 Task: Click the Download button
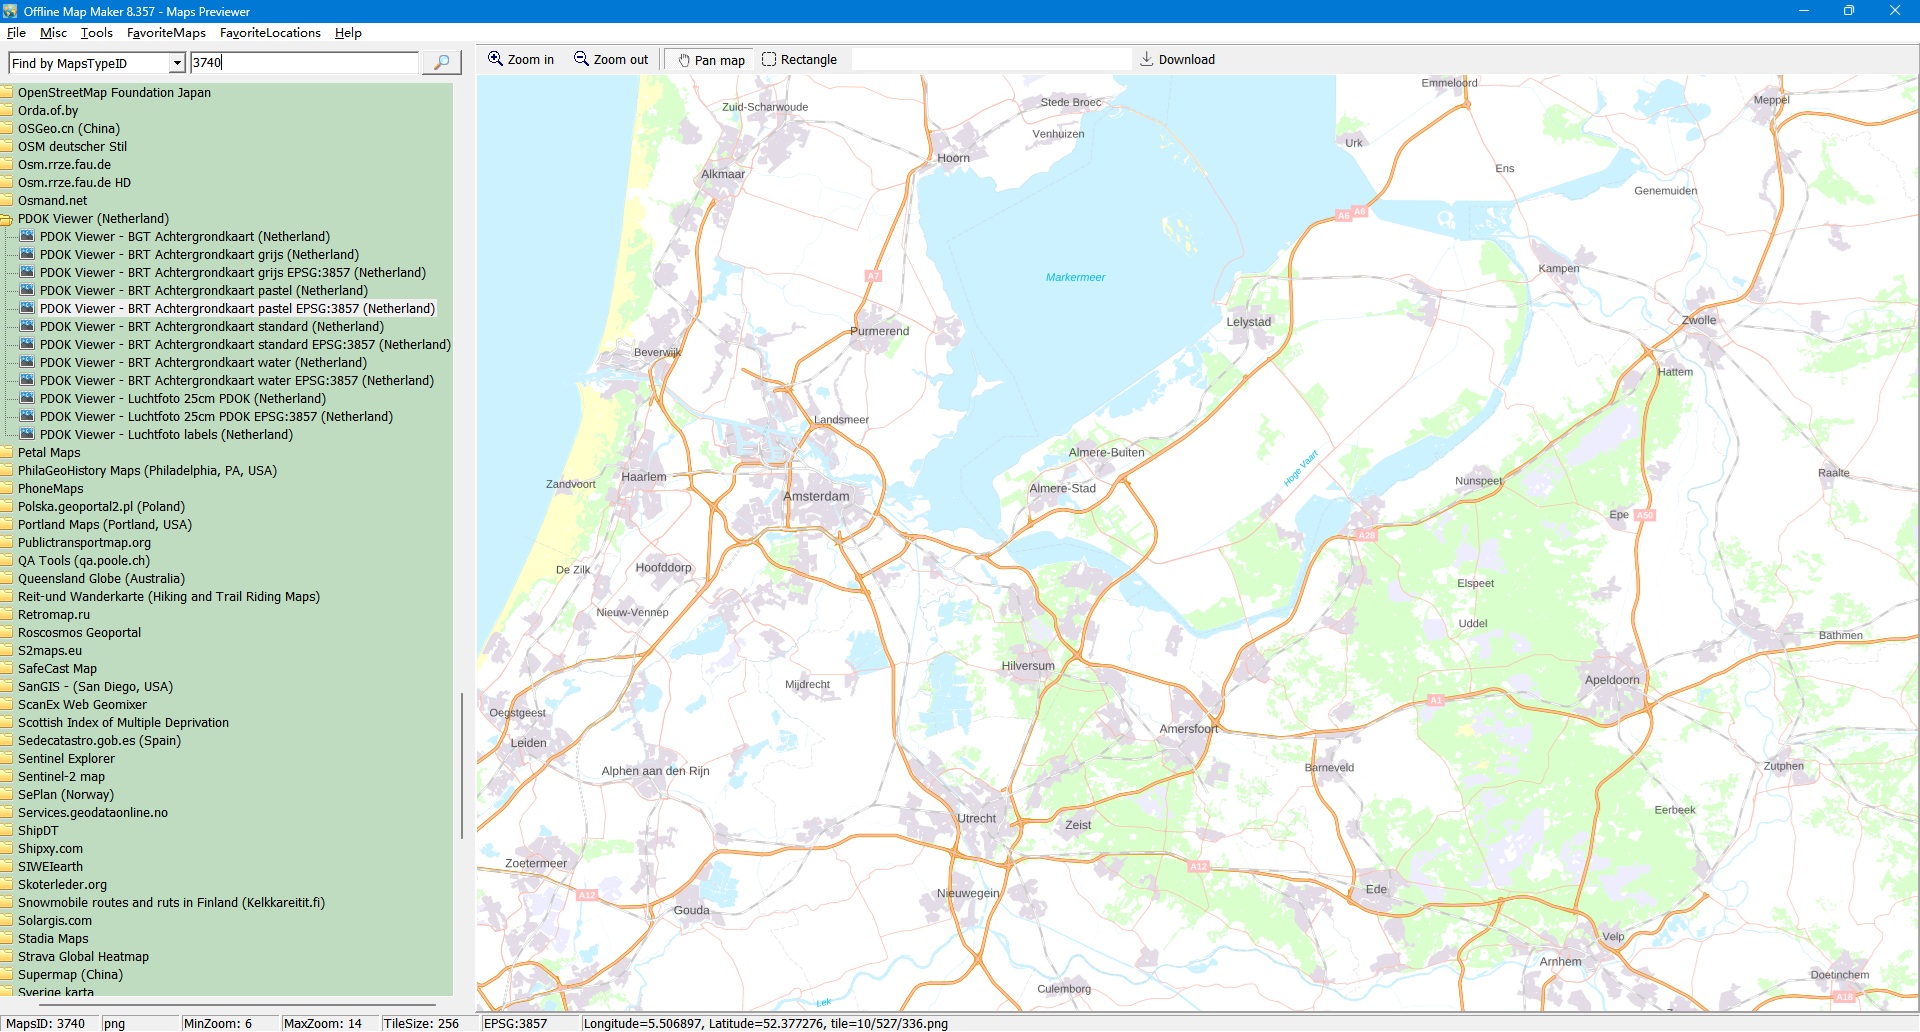1177,60
